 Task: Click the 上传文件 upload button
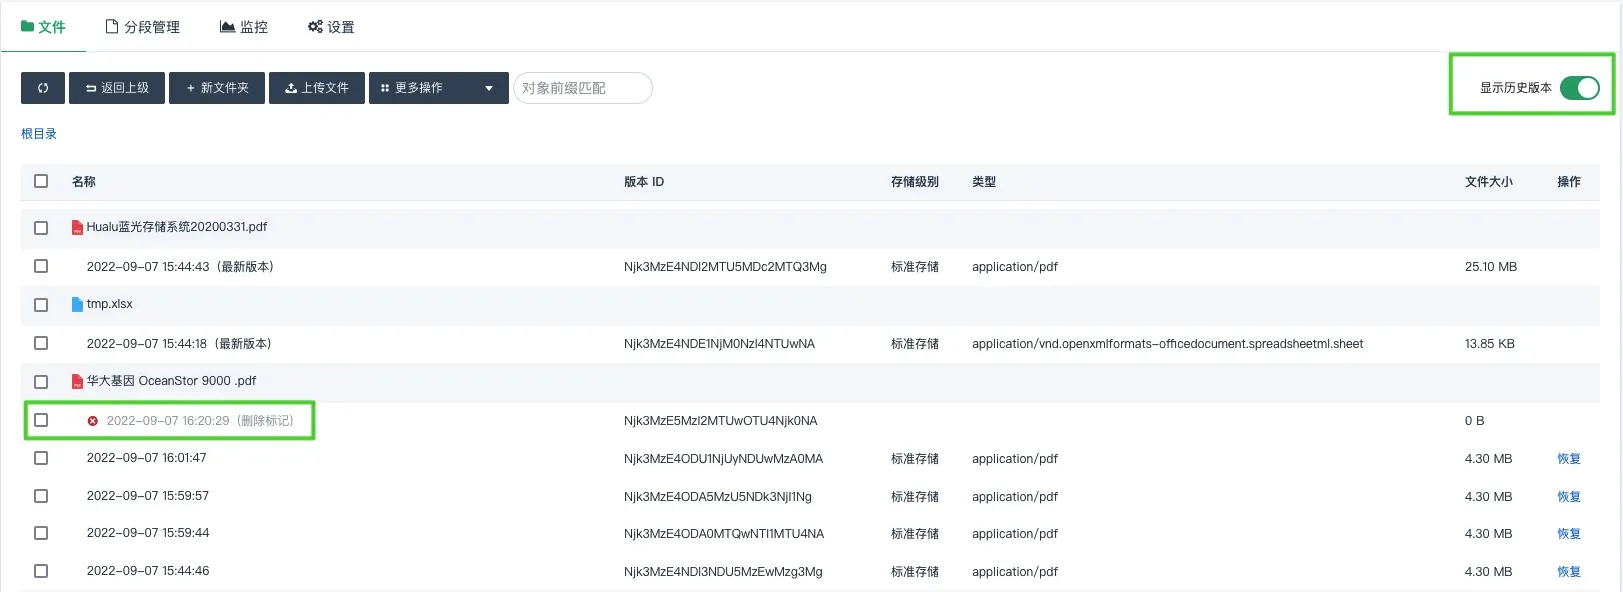click(317, 88)
